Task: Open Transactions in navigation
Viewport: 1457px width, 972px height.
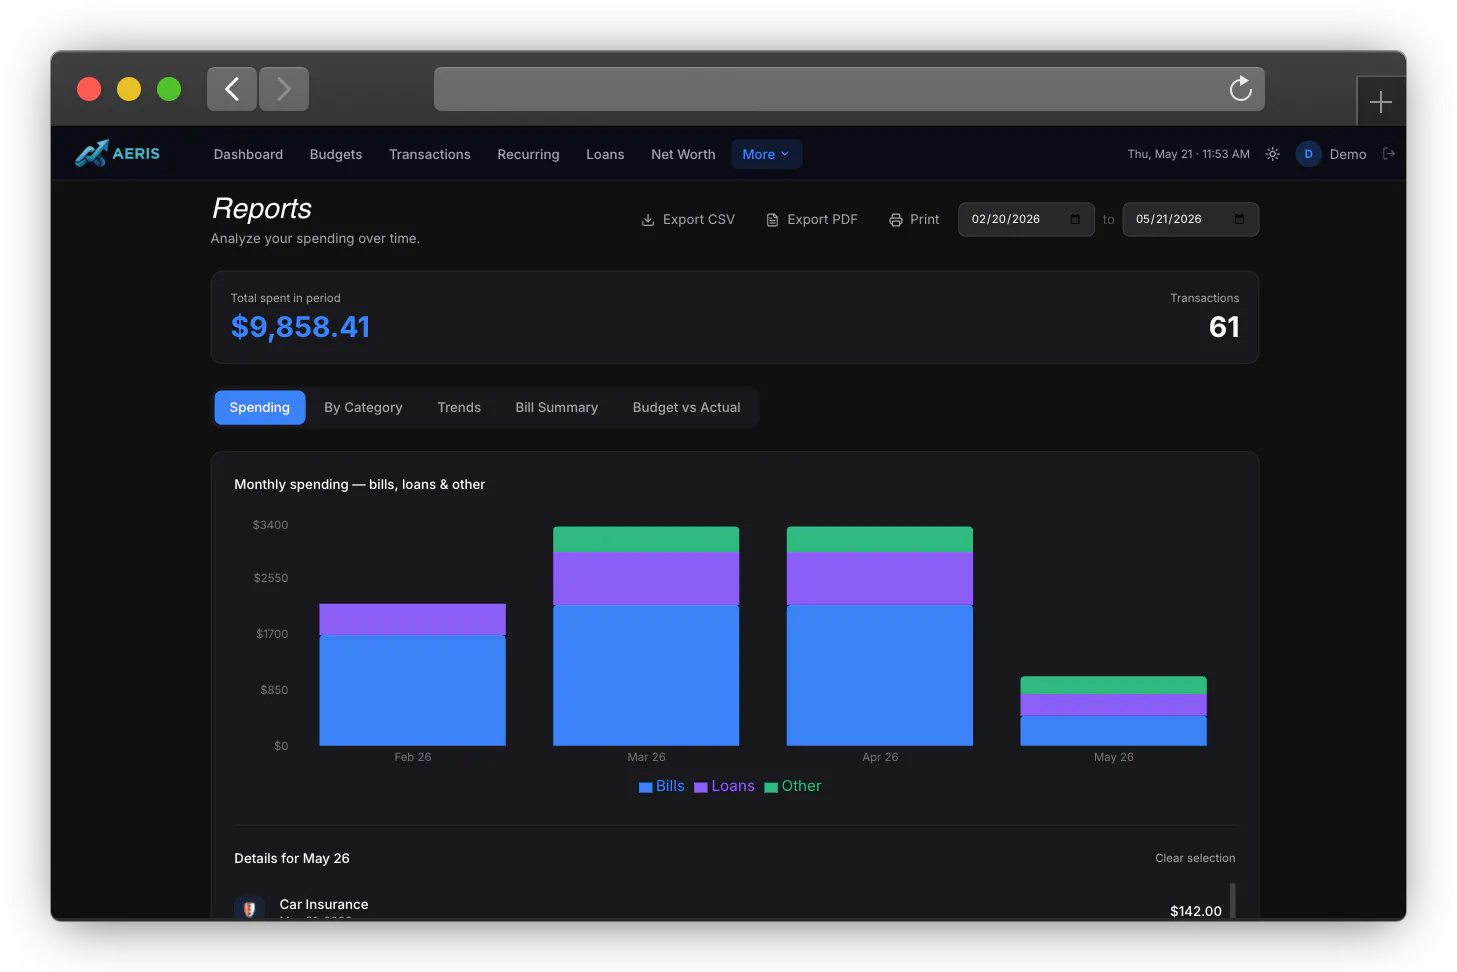Action: (430, 154)
